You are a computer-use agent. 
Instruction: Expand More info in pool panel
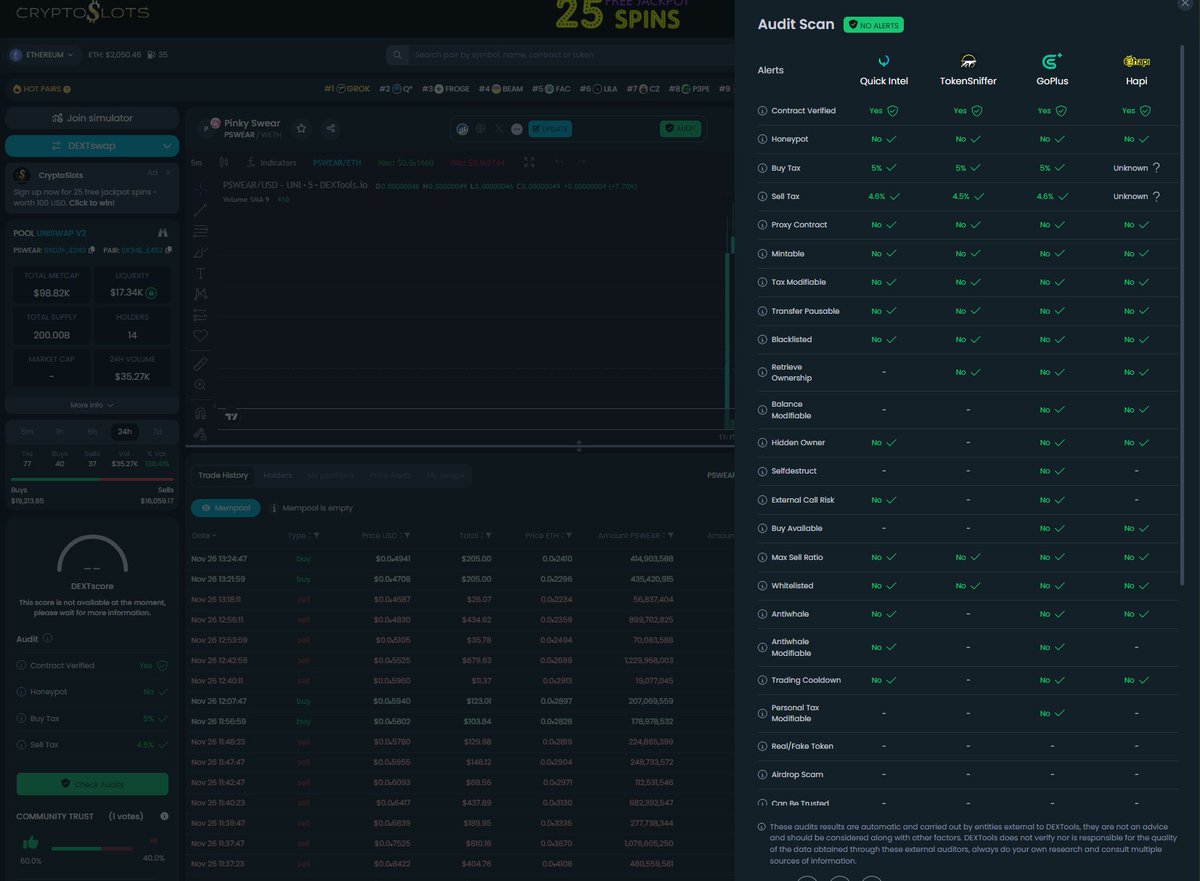tap(92, 405)
